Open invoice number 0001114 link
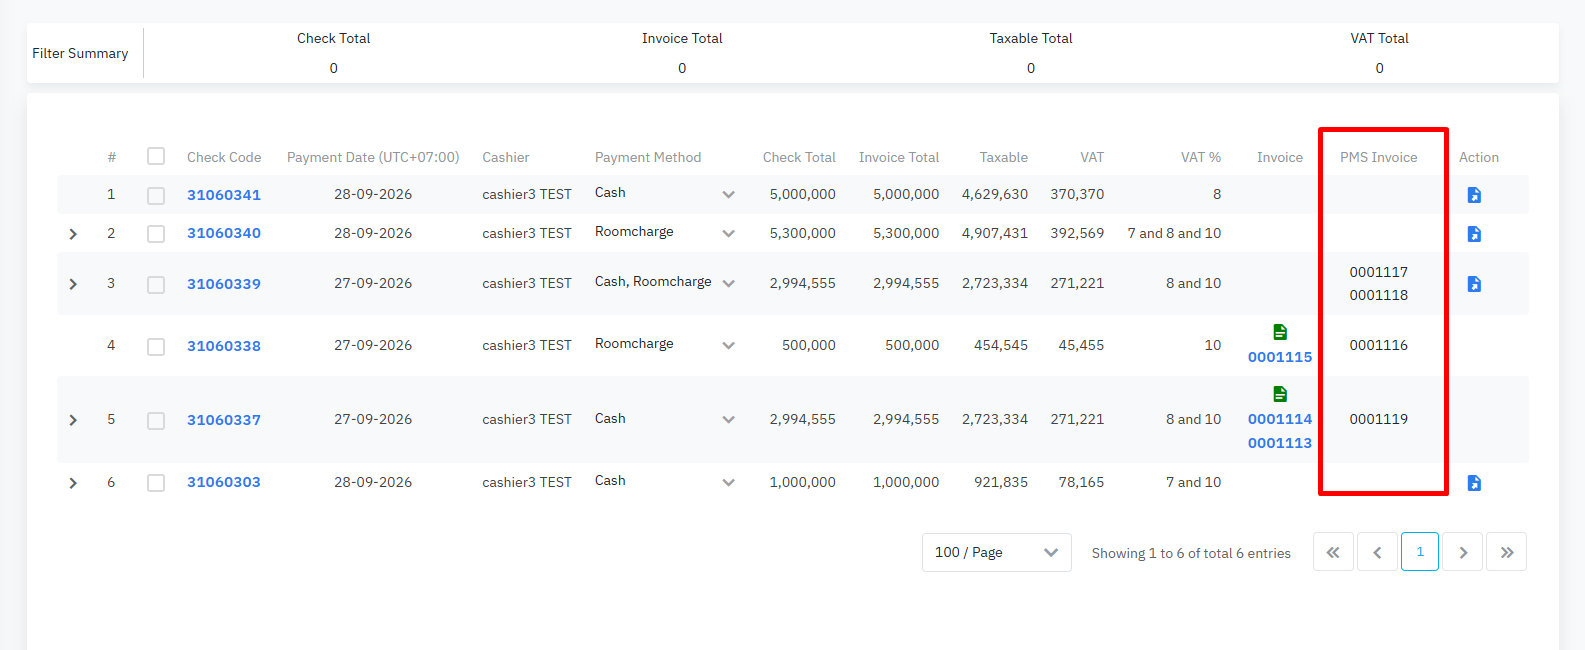 point(1280,419)
